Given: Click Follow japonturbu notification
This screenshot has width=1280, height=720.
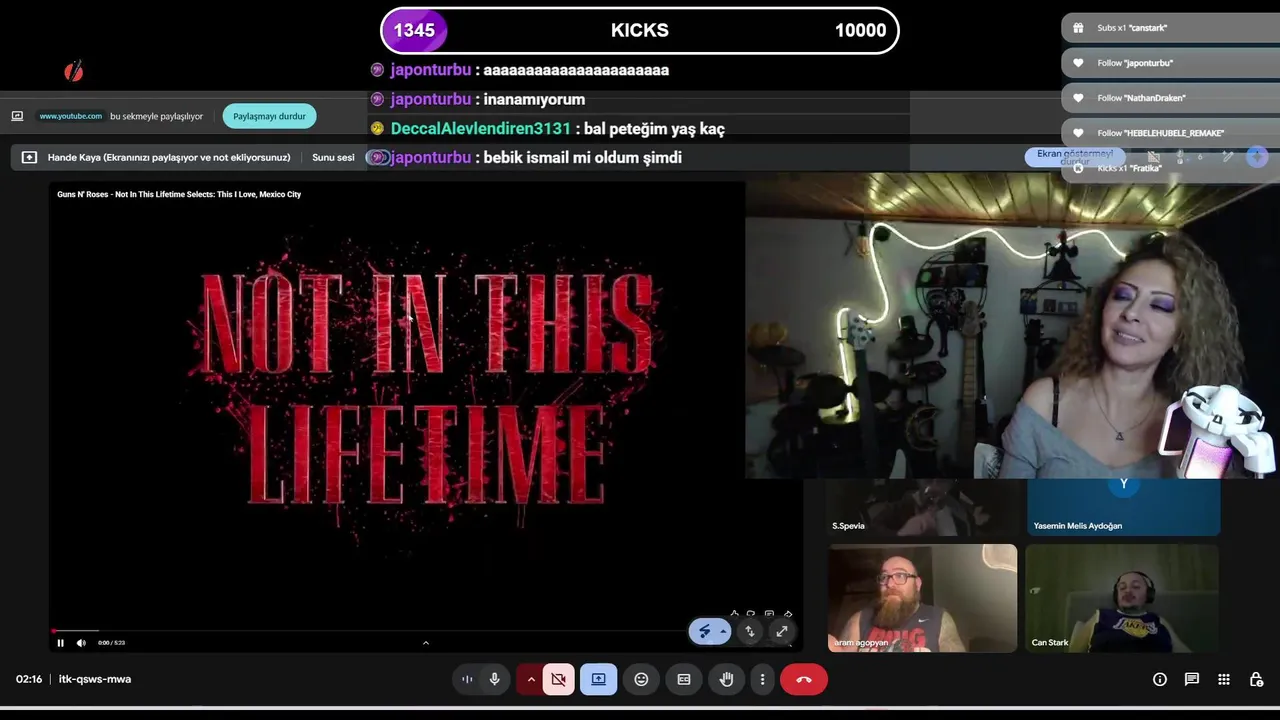Looking at the screenshot, I should click(1170, 63).
